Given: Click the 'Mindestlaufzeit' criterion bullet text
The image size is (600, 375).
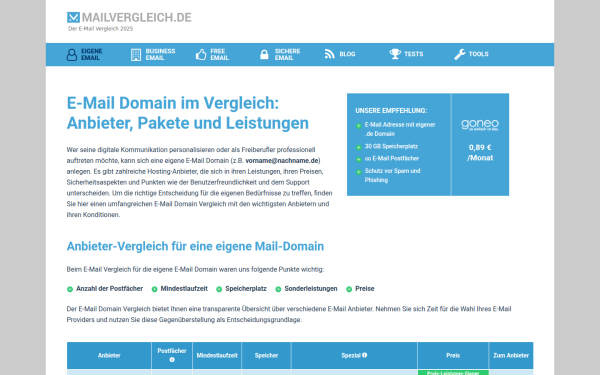Looking at the screenshot, I should pos(184,289).
